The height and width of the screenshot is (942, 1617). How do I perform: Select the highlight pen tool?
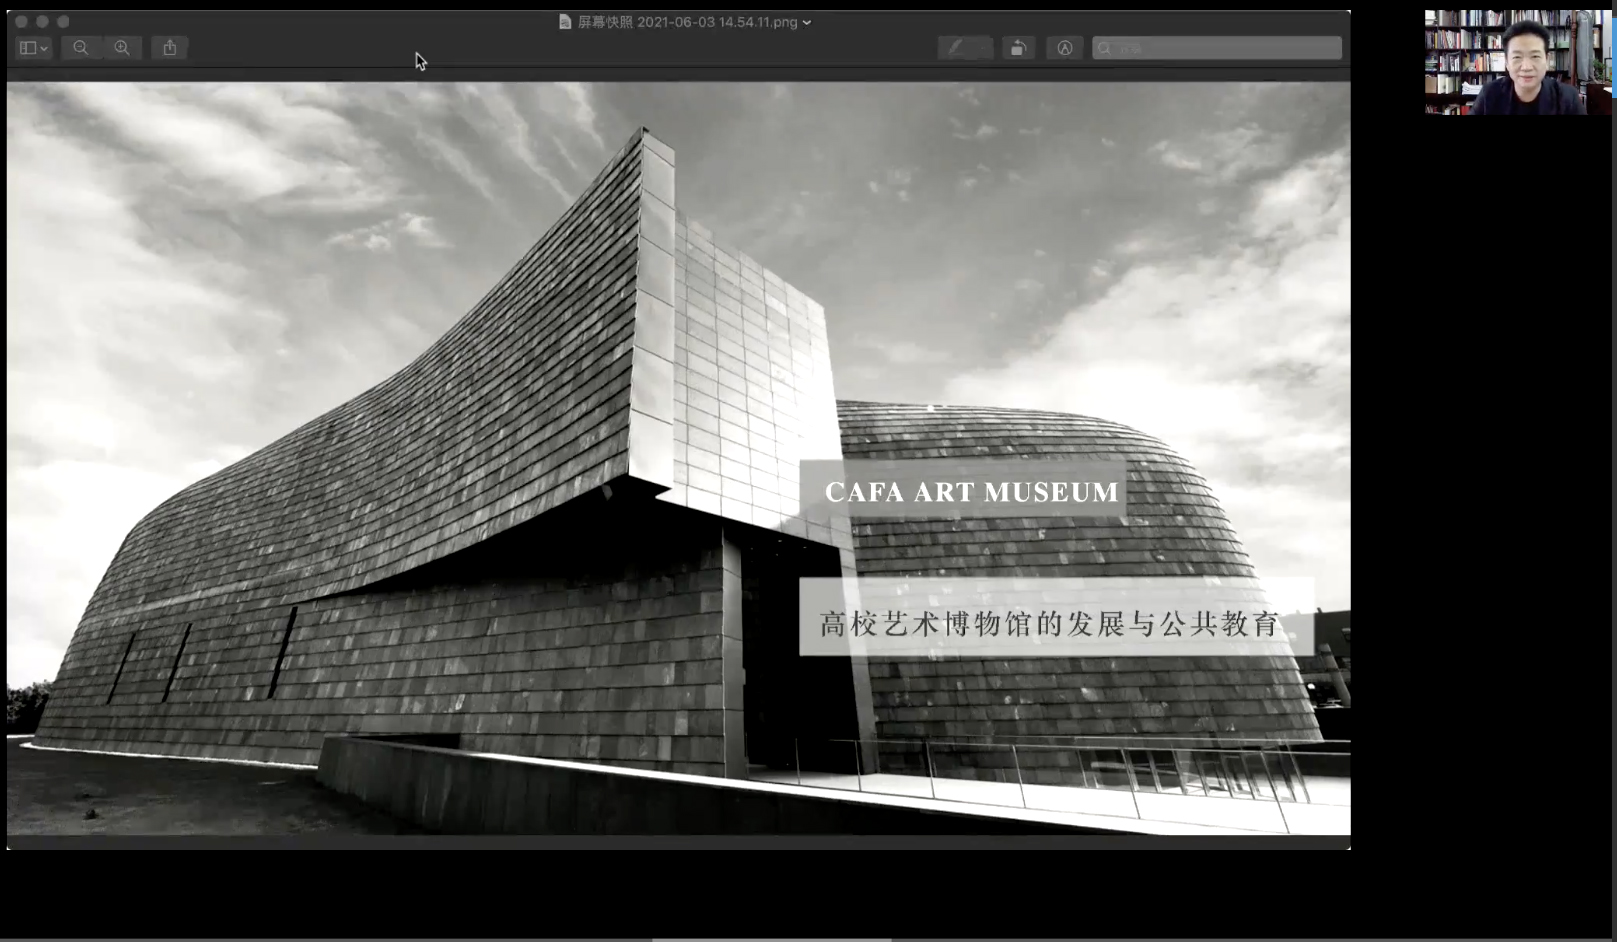tap(957, 48)
